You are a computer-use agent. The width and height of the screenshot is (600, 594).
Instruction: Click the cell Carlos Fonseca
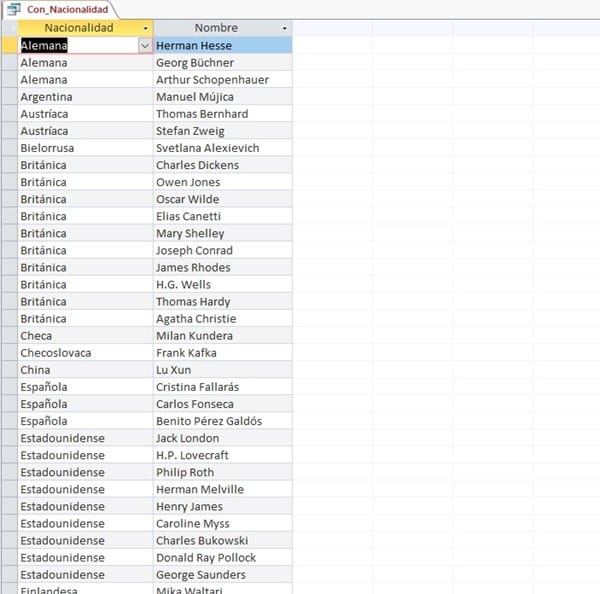click(x=223, y=404)
